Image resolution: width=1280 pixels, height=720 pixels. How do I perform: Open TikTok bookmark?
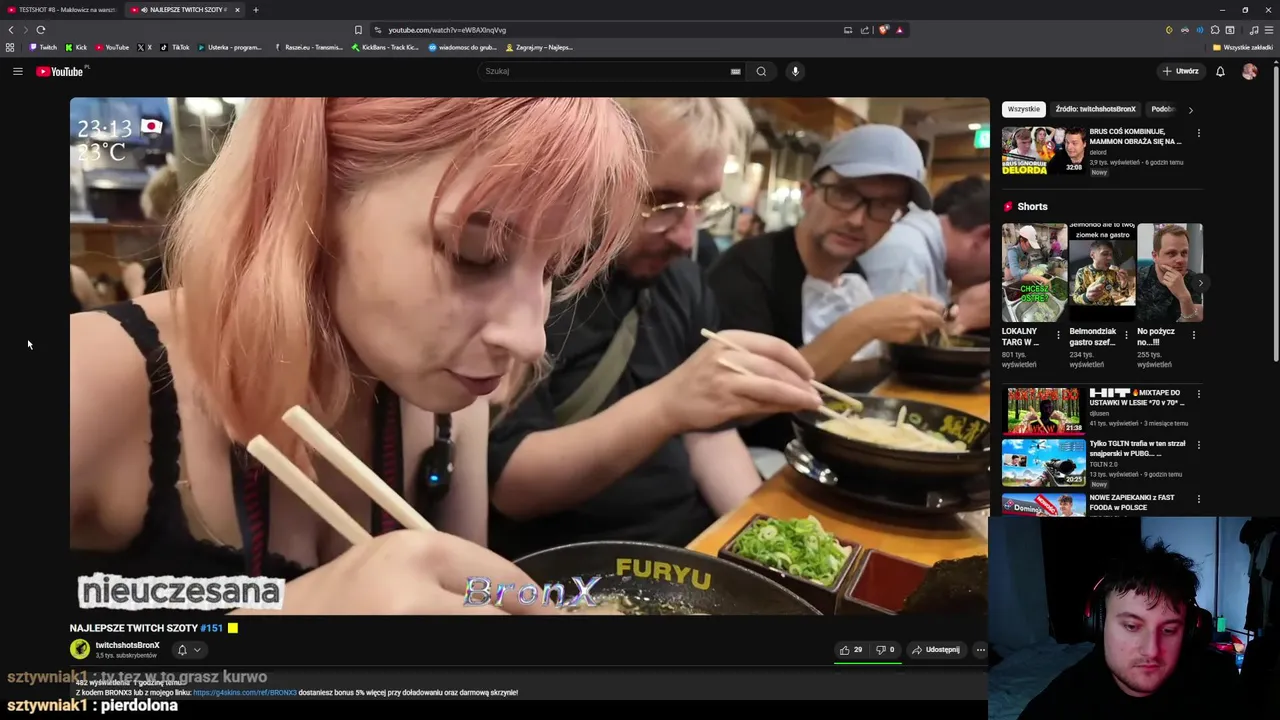coord(175,47)
